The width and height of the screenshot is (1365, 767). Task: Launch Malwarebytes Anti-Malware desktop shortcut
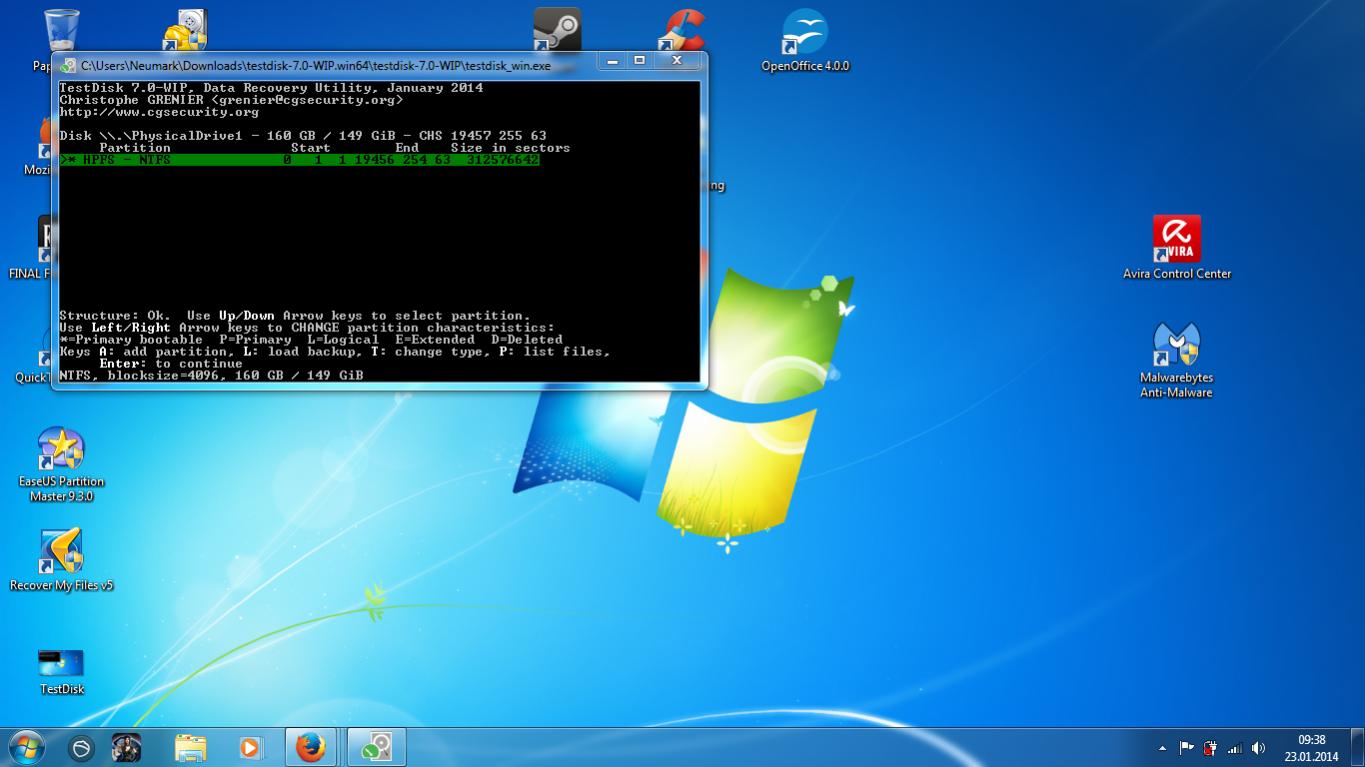click(x=1176, y=360)
